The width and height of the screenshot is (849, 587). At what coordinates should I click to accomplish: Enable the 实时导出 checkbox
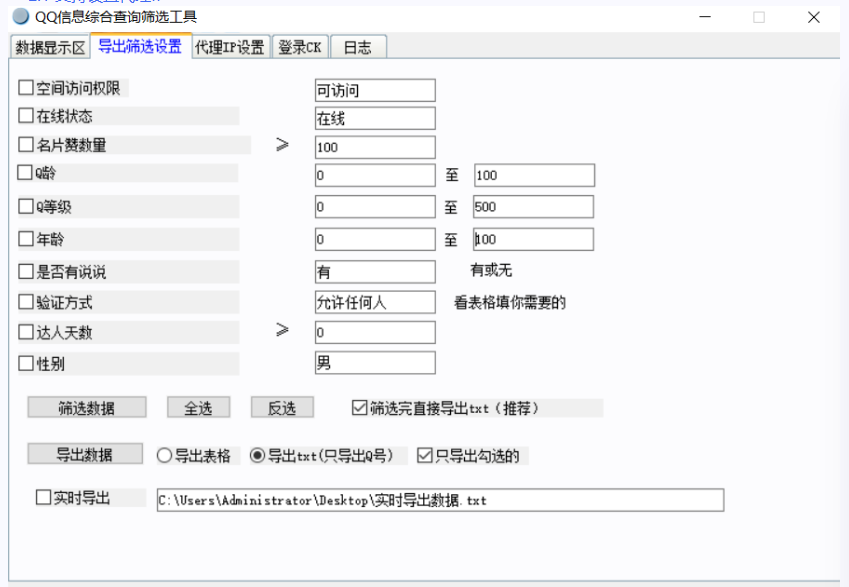[43, 497]
